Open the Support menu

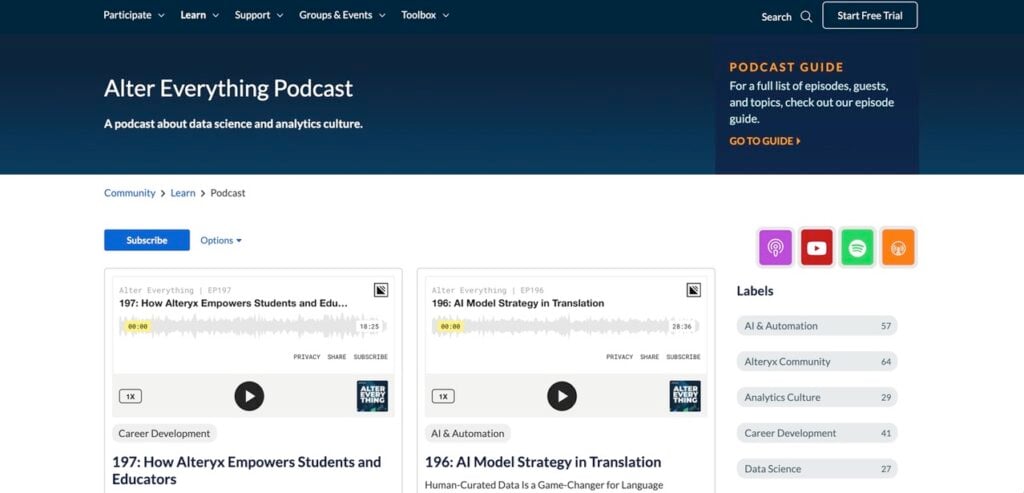tap(258, 15)
